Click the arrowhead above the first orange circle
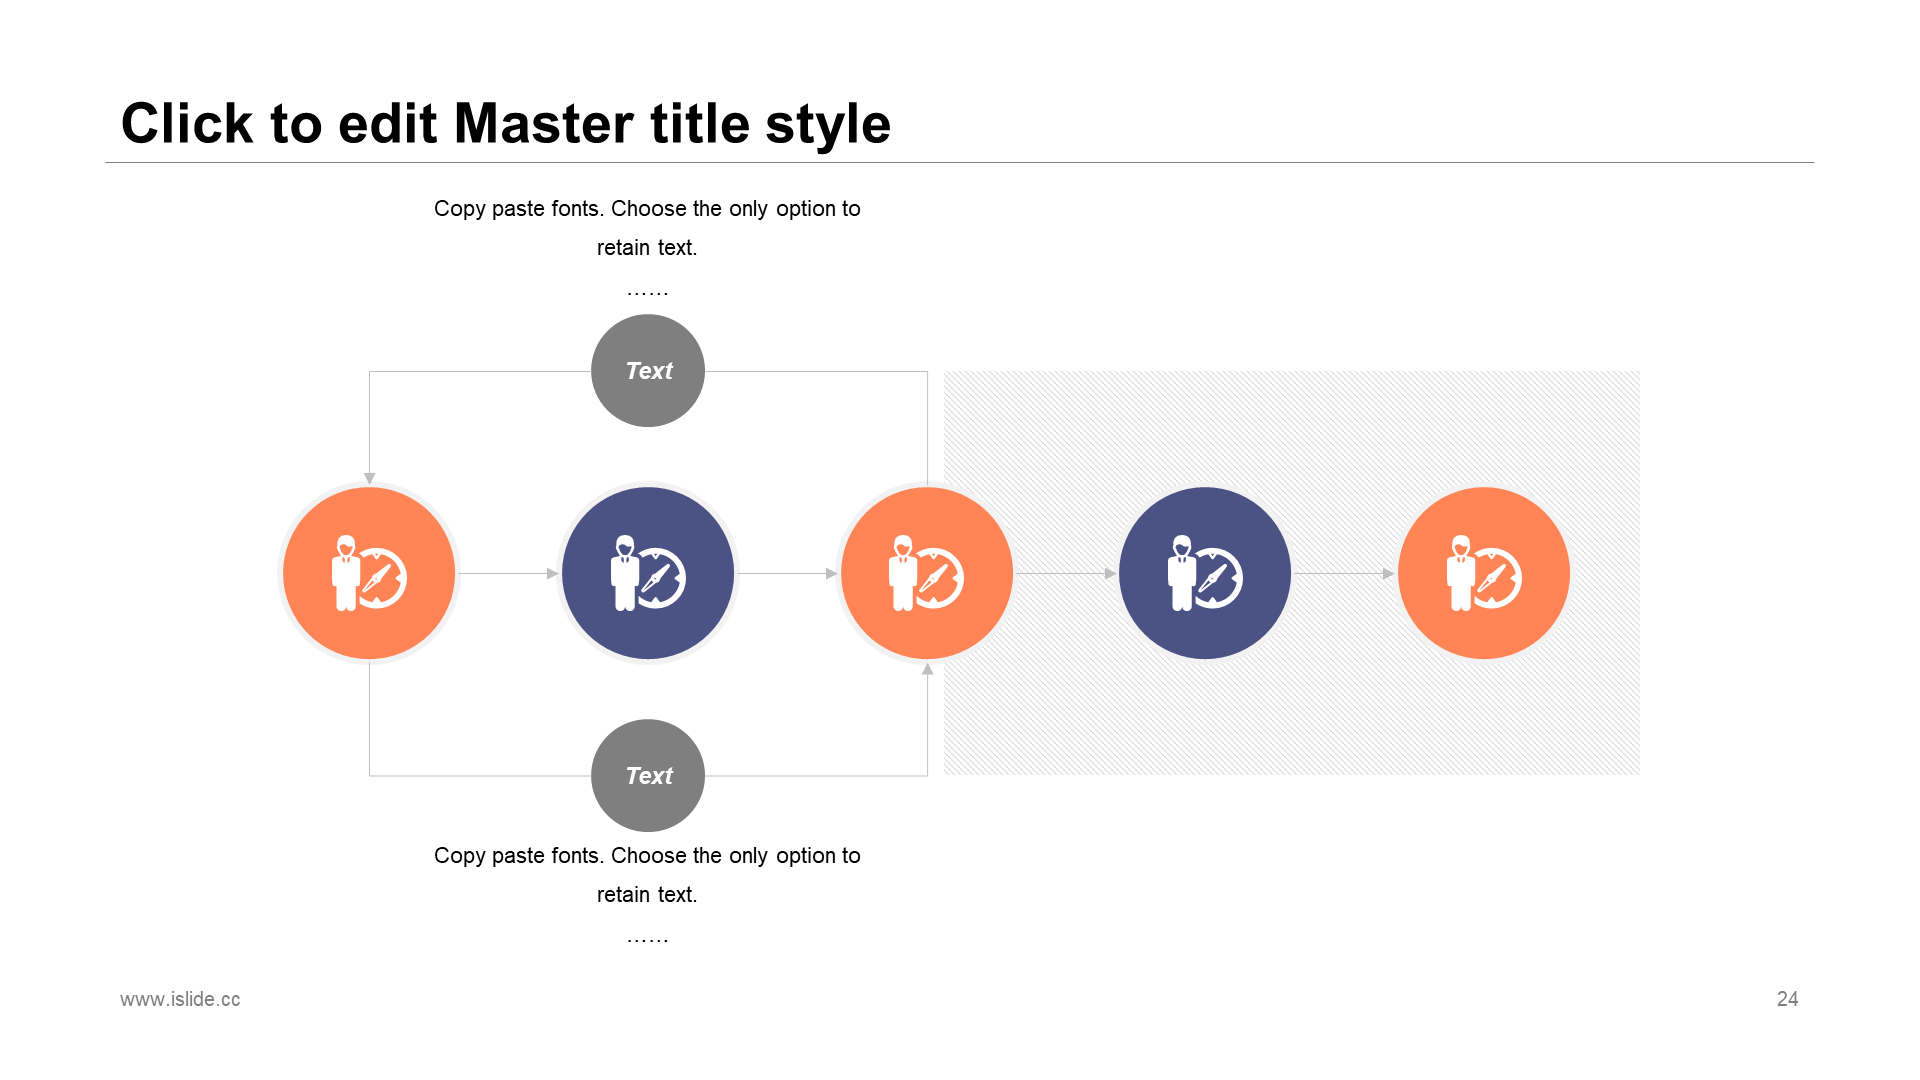This screenshot has width=1920, height=1080. coord(369,478)
